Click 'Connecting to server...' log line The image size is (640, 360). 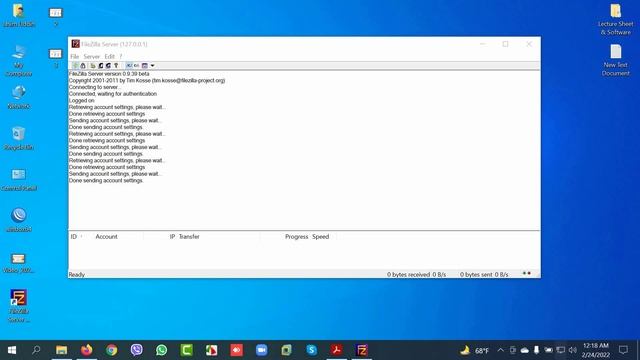pyautogui.click(x=95, y=87)
